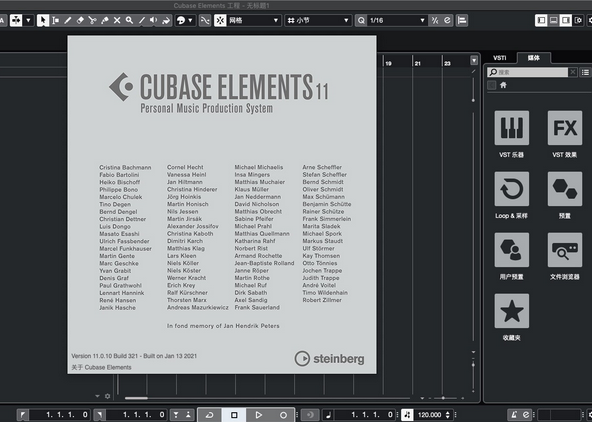Select the Erase tool
Screen dimensions: 592x422
(x=80, y=20)
